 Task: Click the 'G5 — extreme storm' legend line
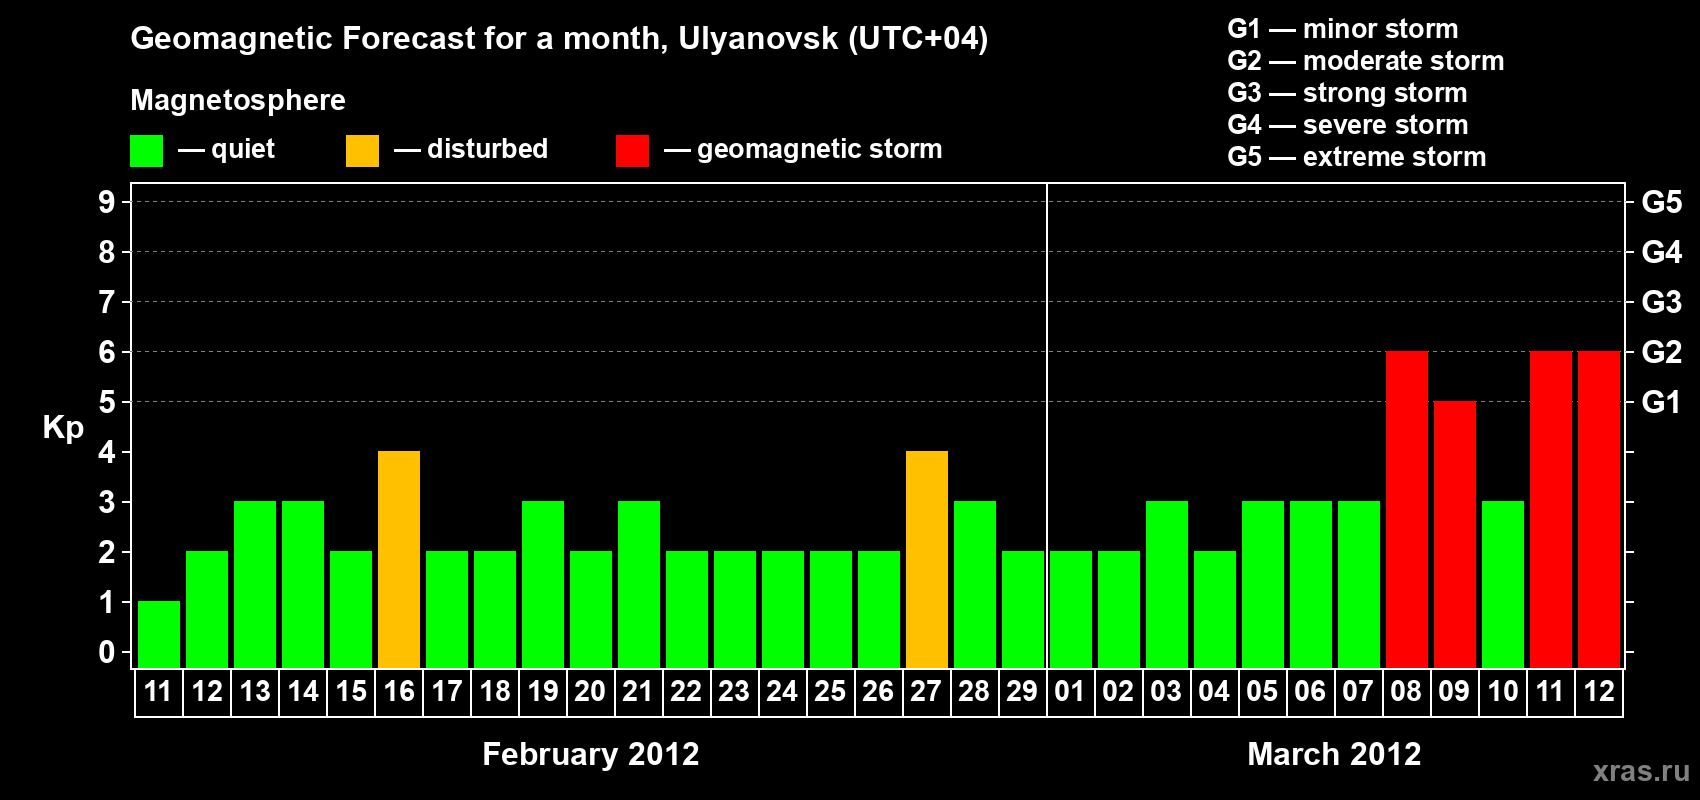pos(1357,157)
